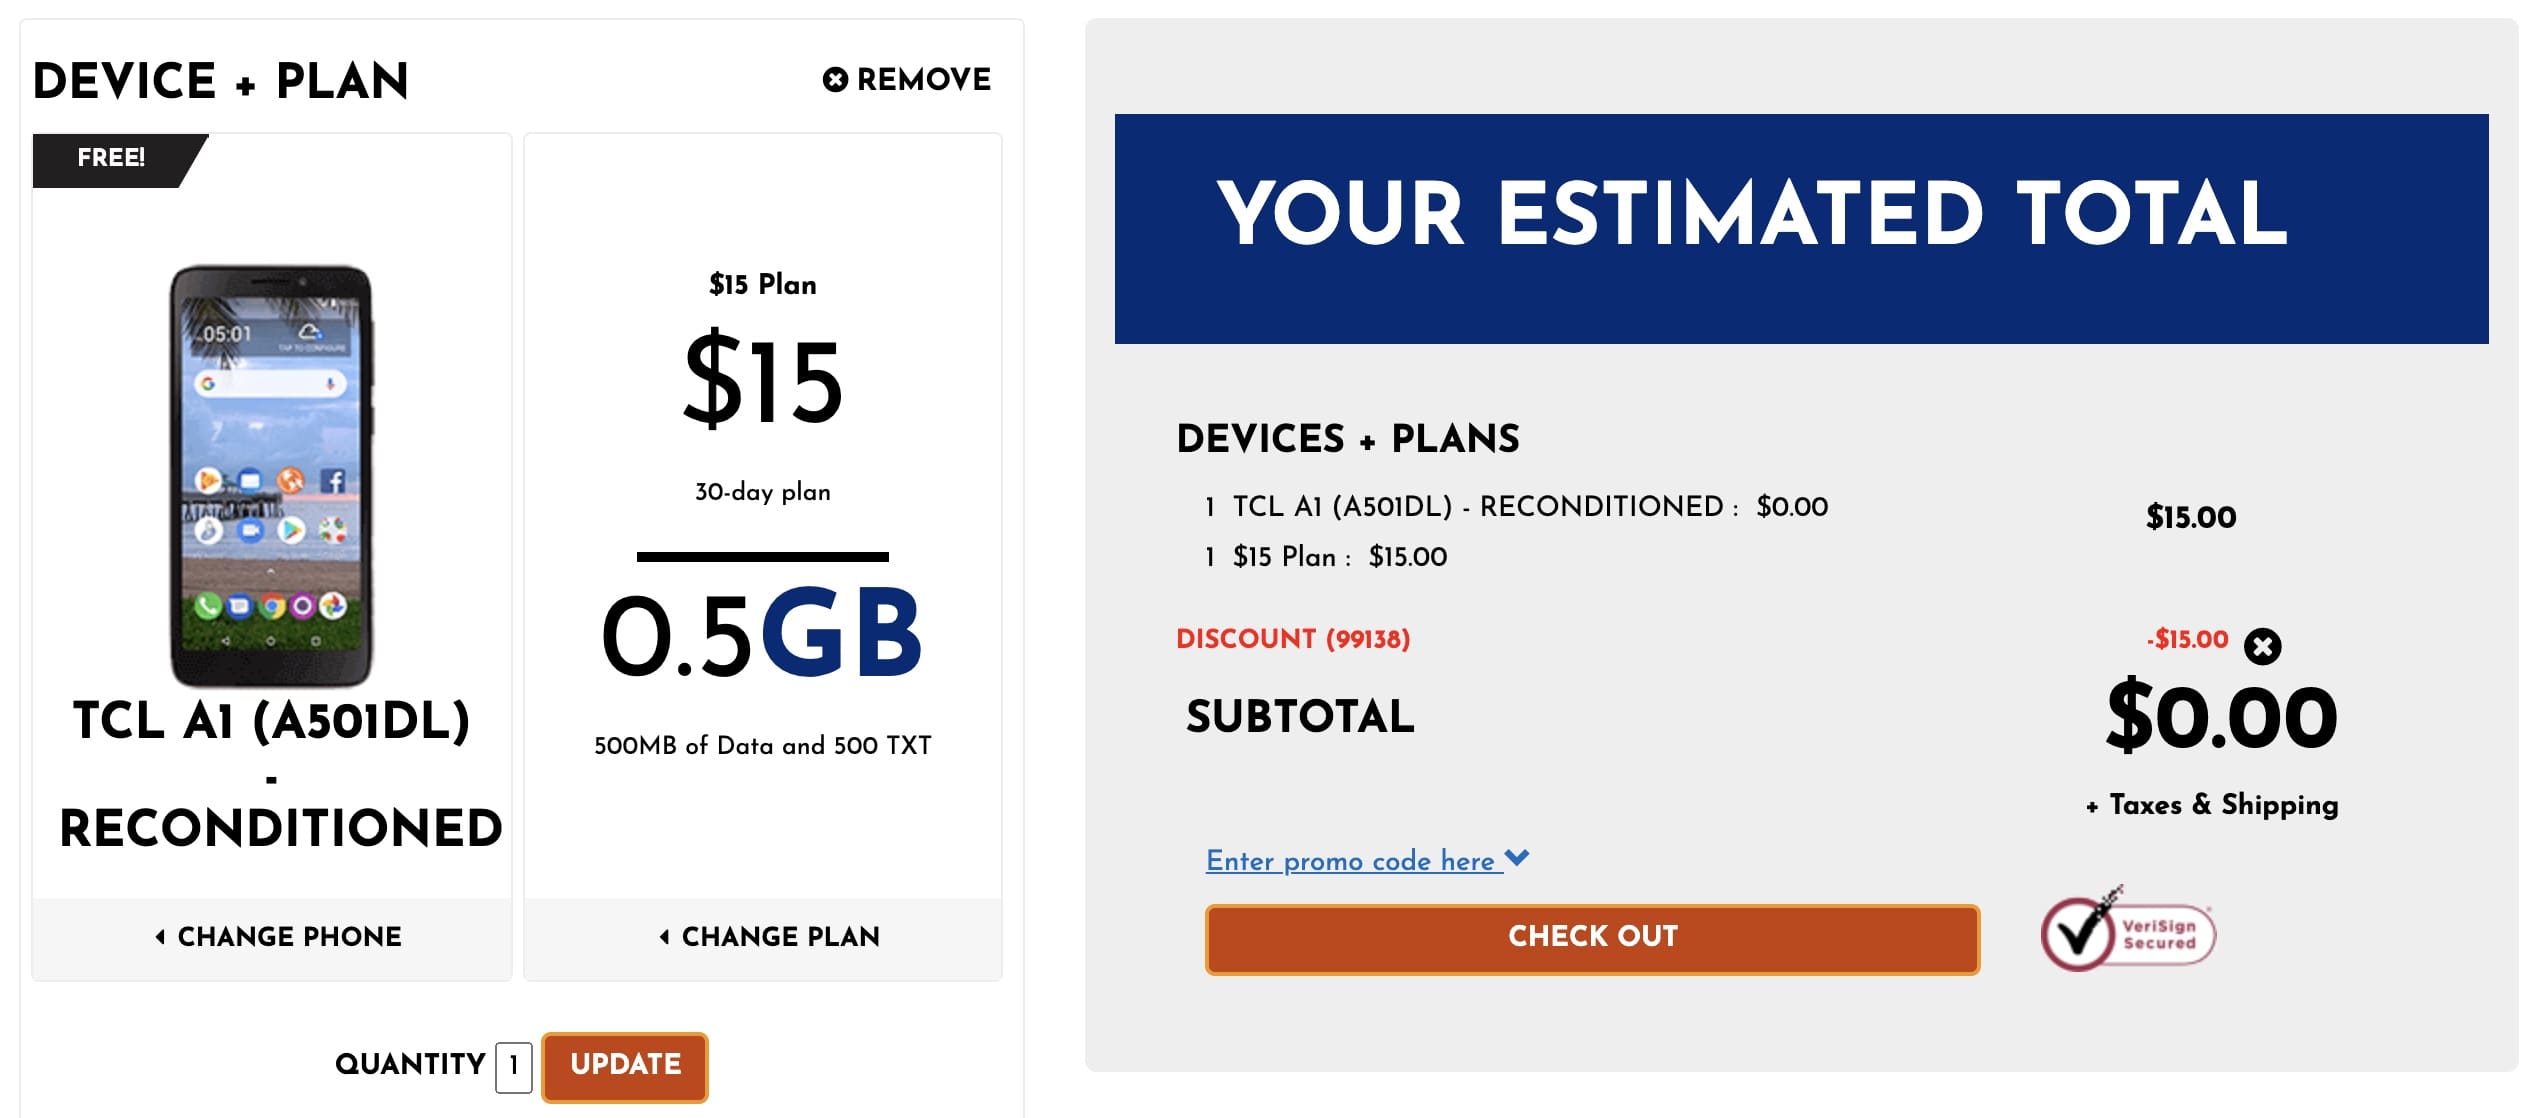2548x1118 pixels.
Task: Expand the promo code chevron arrow
Action: (x=1517, y=858)
